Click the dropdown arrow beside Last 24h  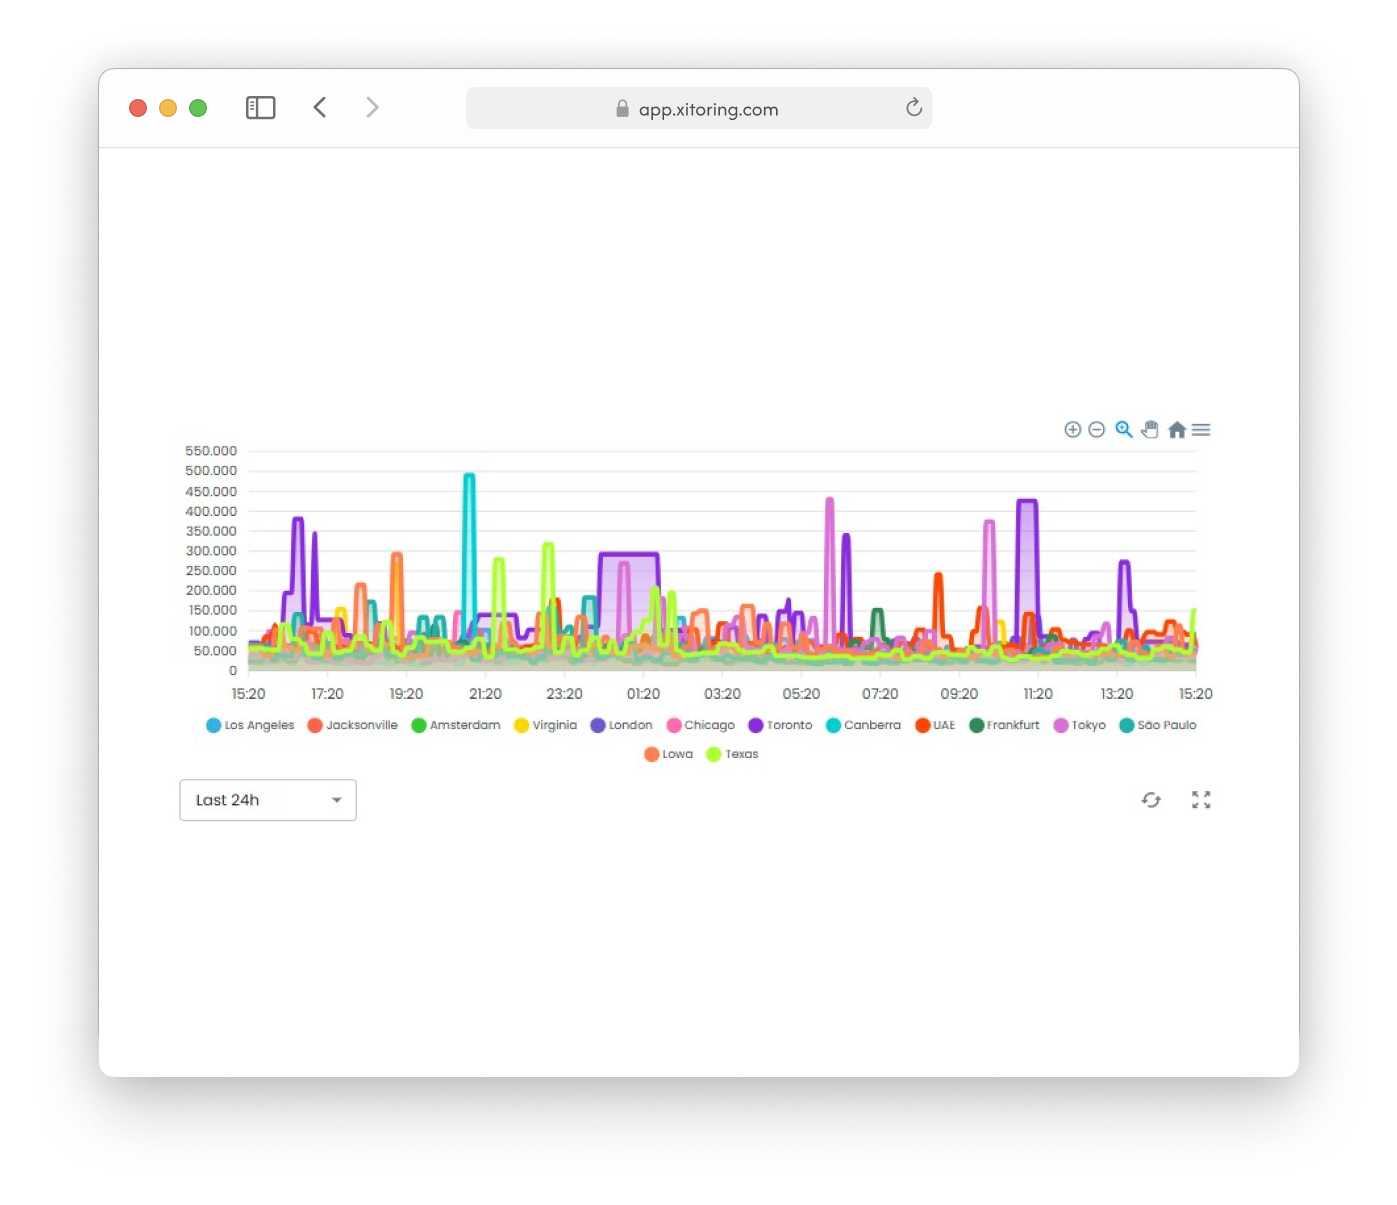337,800
